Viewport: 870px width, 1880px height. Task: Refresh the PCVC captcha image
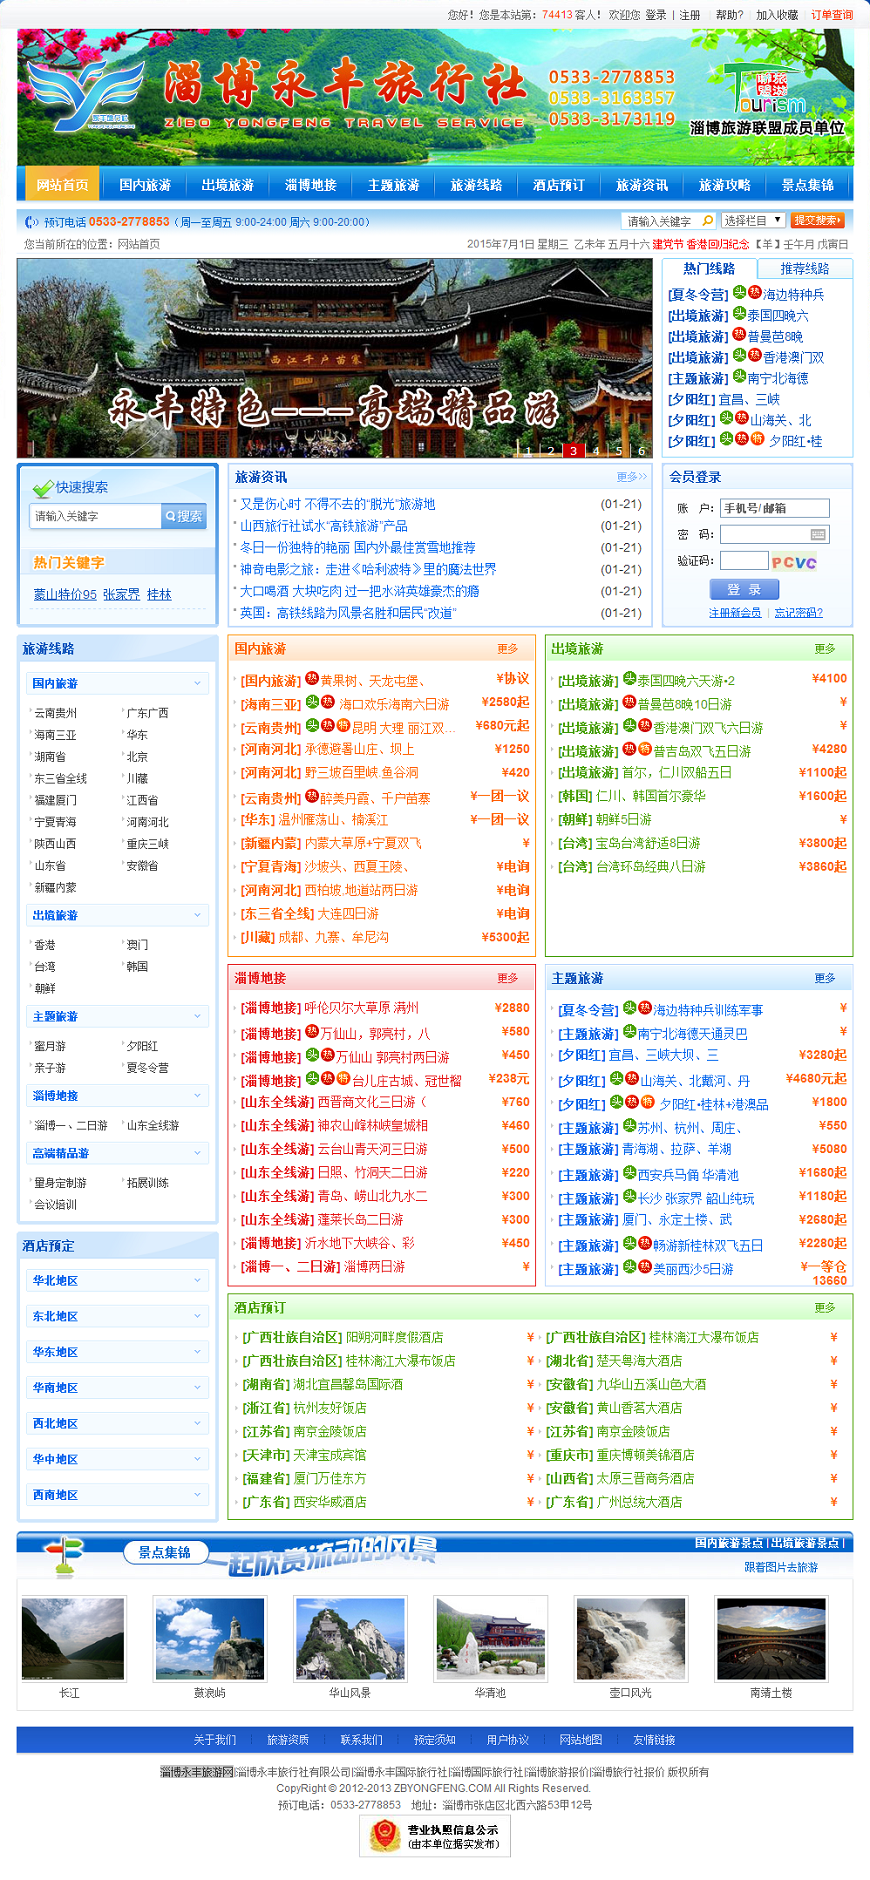pos(794,562)
